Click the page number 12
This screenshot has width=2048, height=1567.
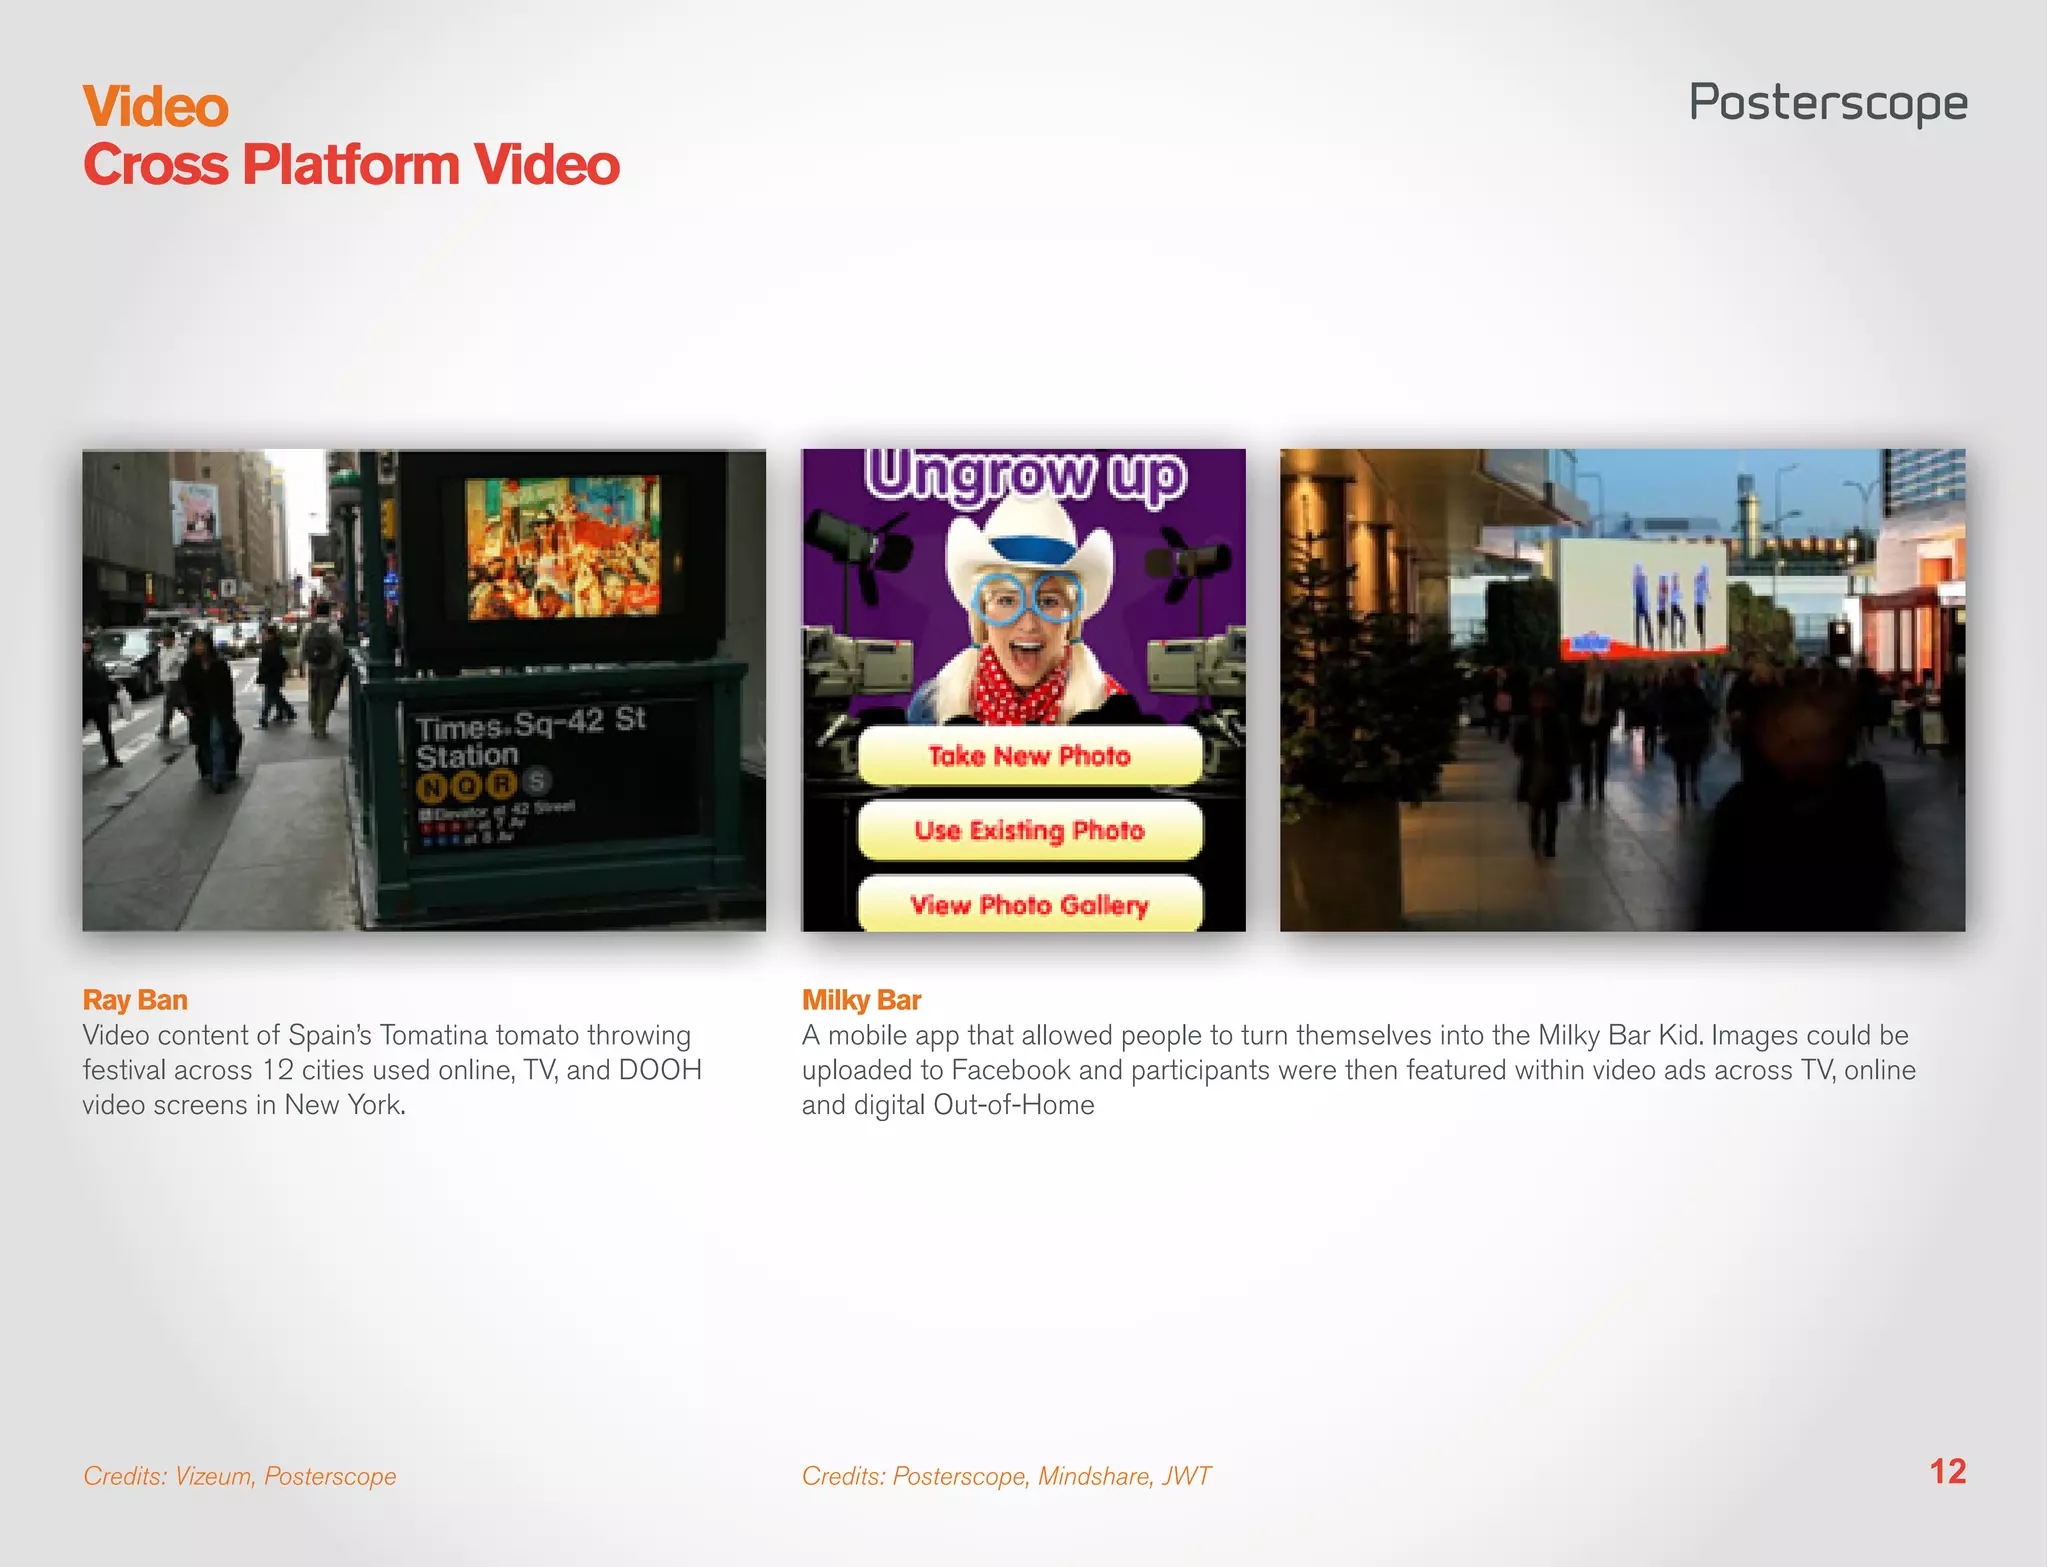point(1947,1472)
